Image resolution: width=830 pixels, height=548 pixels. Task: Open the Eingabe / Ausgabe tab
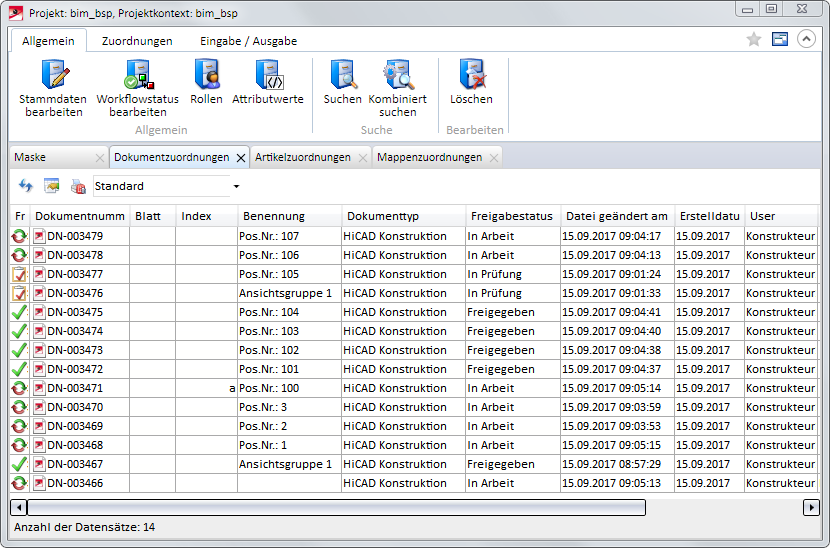(248, 41)
